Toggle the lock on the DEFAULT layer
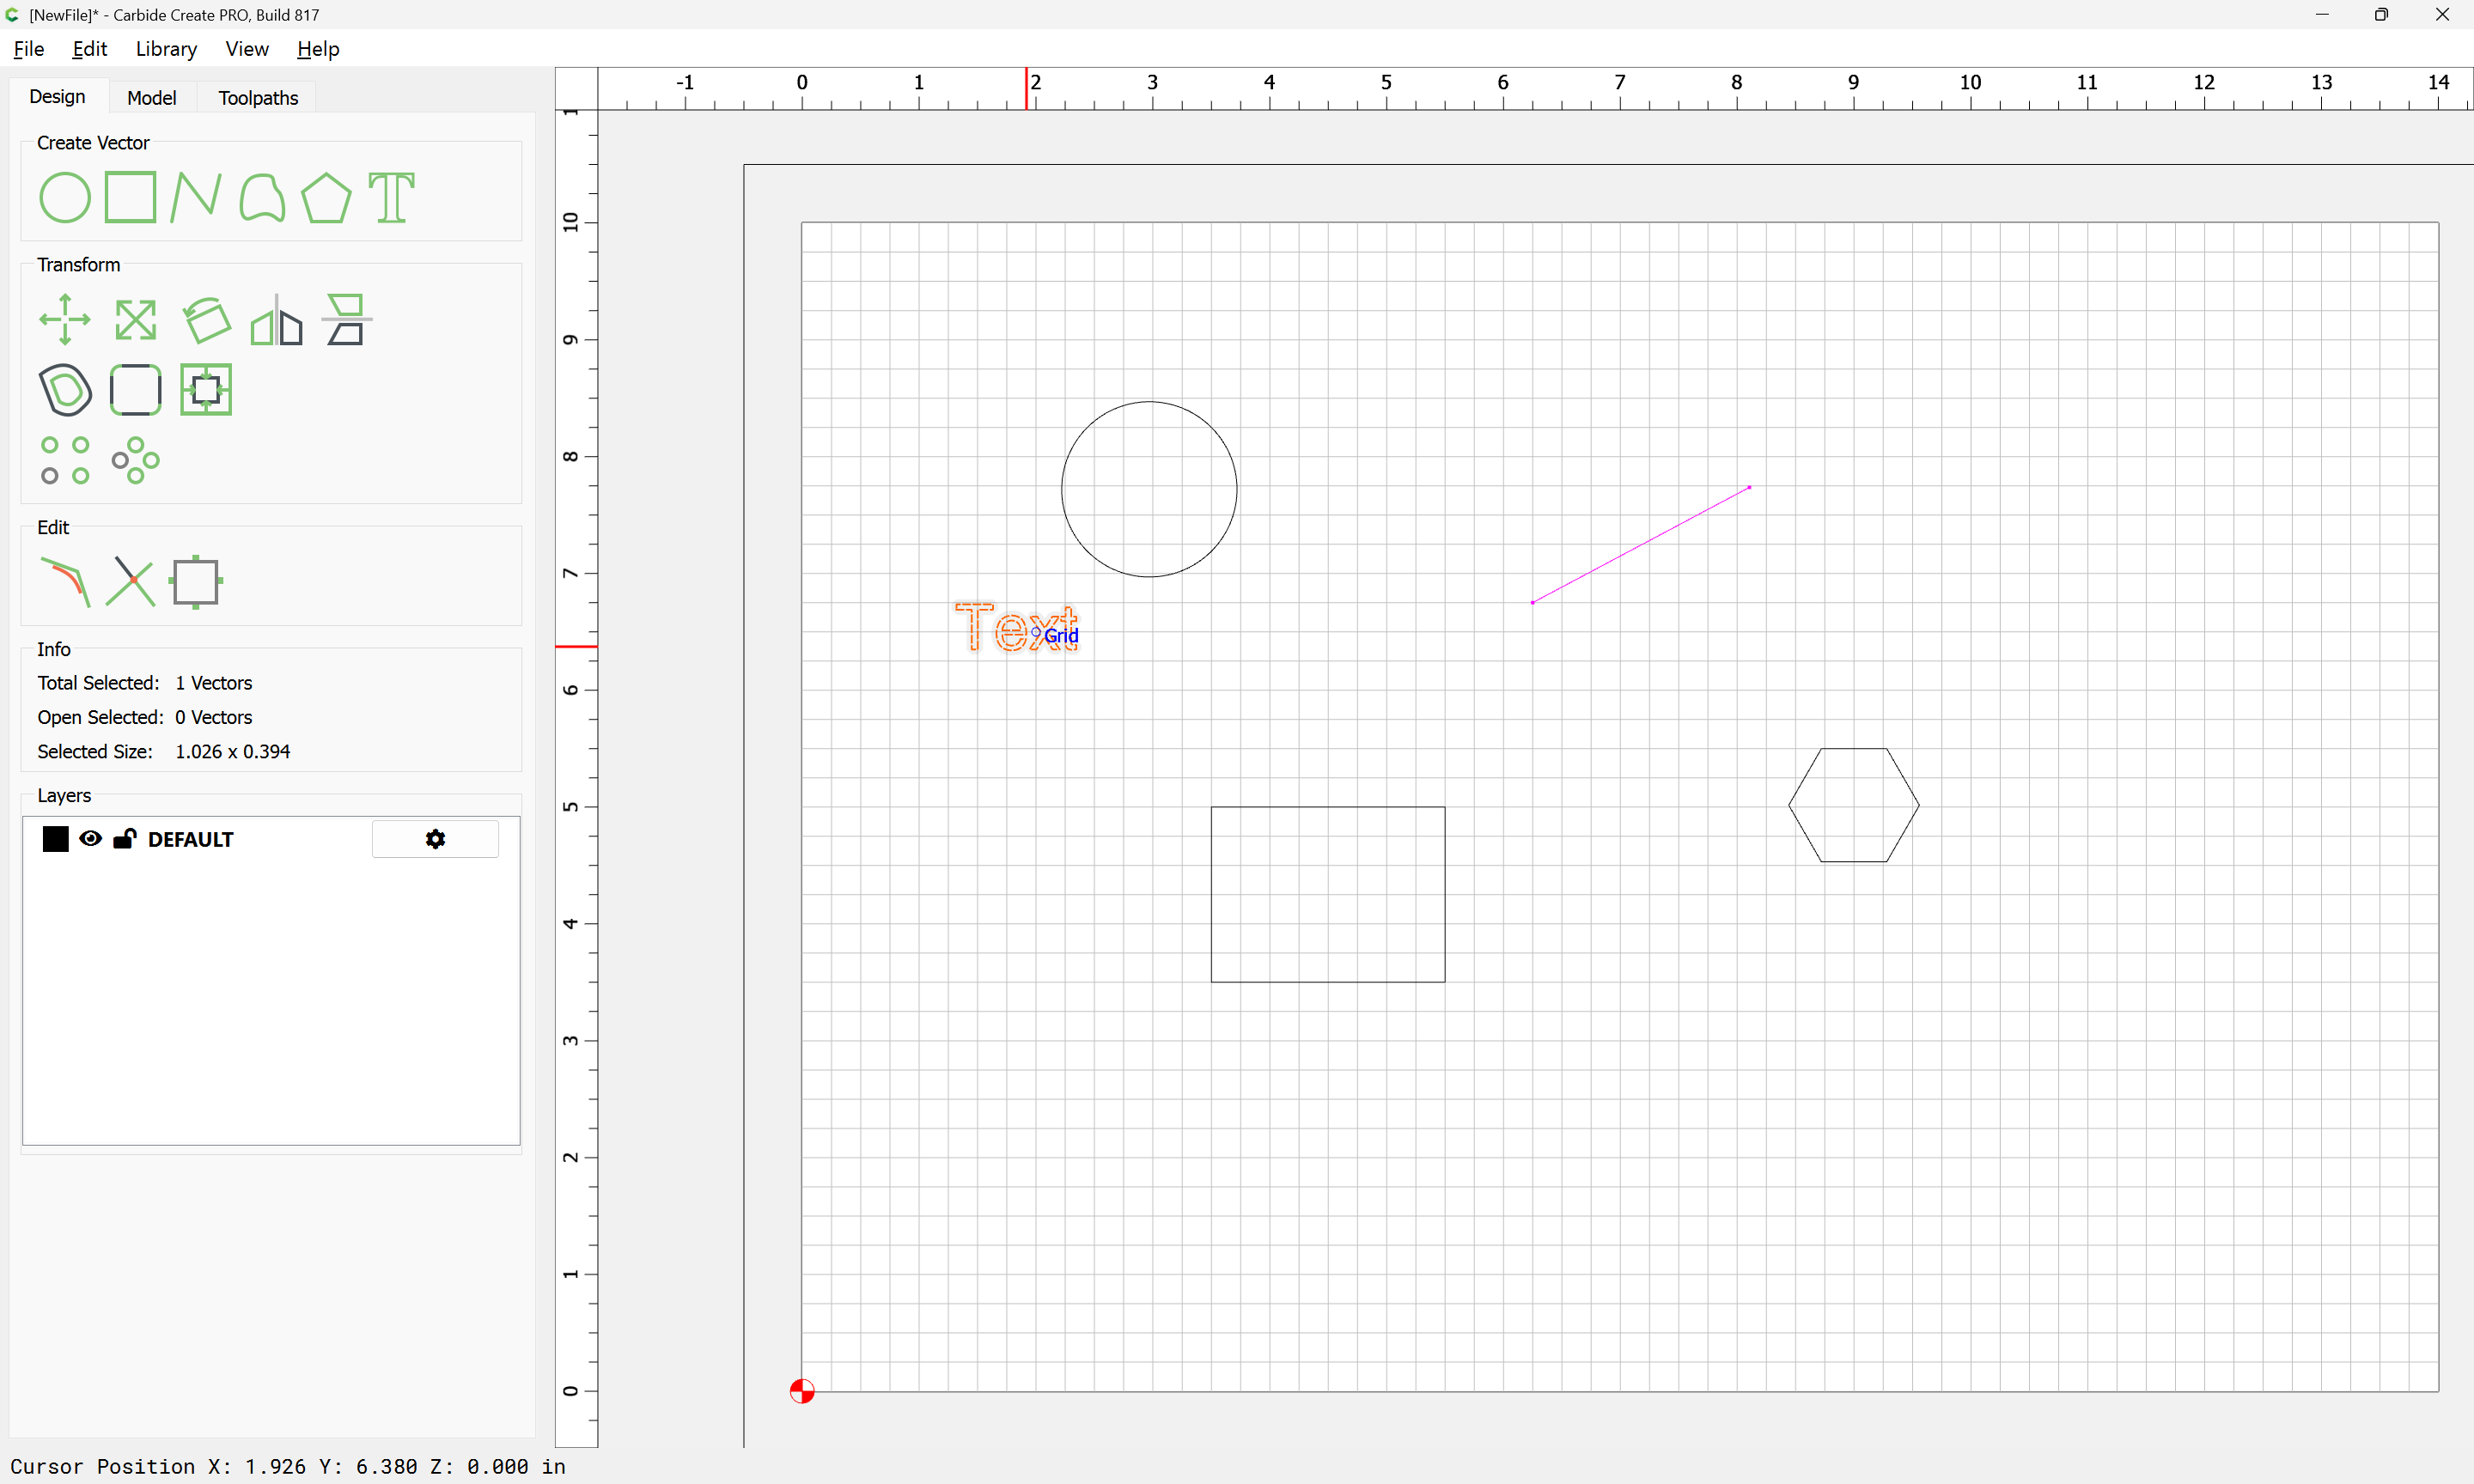 pos(124,839)
